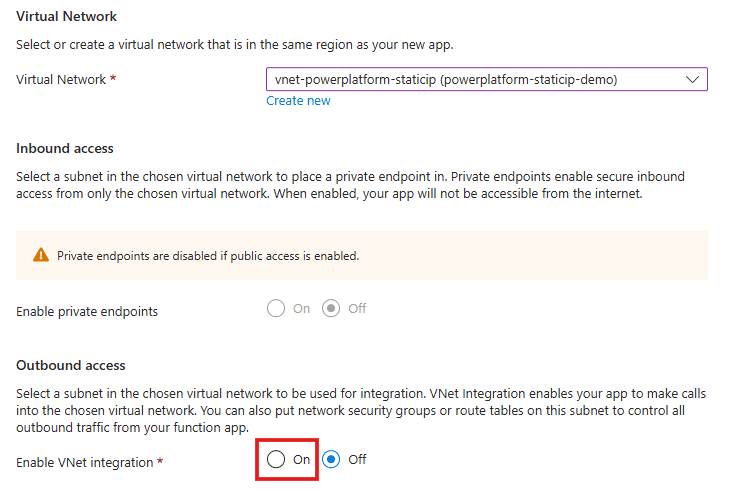Click the red asterisk beside Enable VNet integration
The image size is (737, 491).
pos(159,460)
